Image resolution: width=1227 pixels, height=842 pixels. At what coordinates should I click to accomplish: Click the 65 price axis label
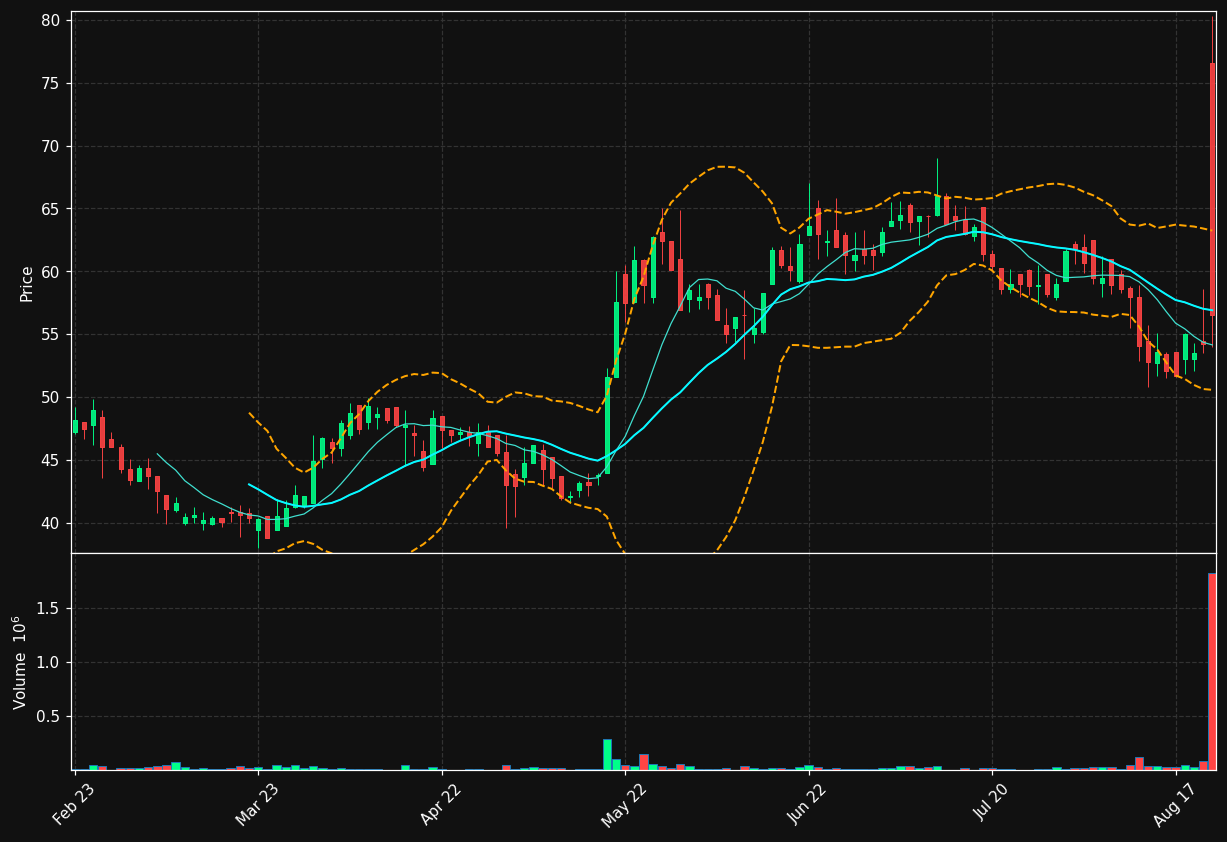51,210
